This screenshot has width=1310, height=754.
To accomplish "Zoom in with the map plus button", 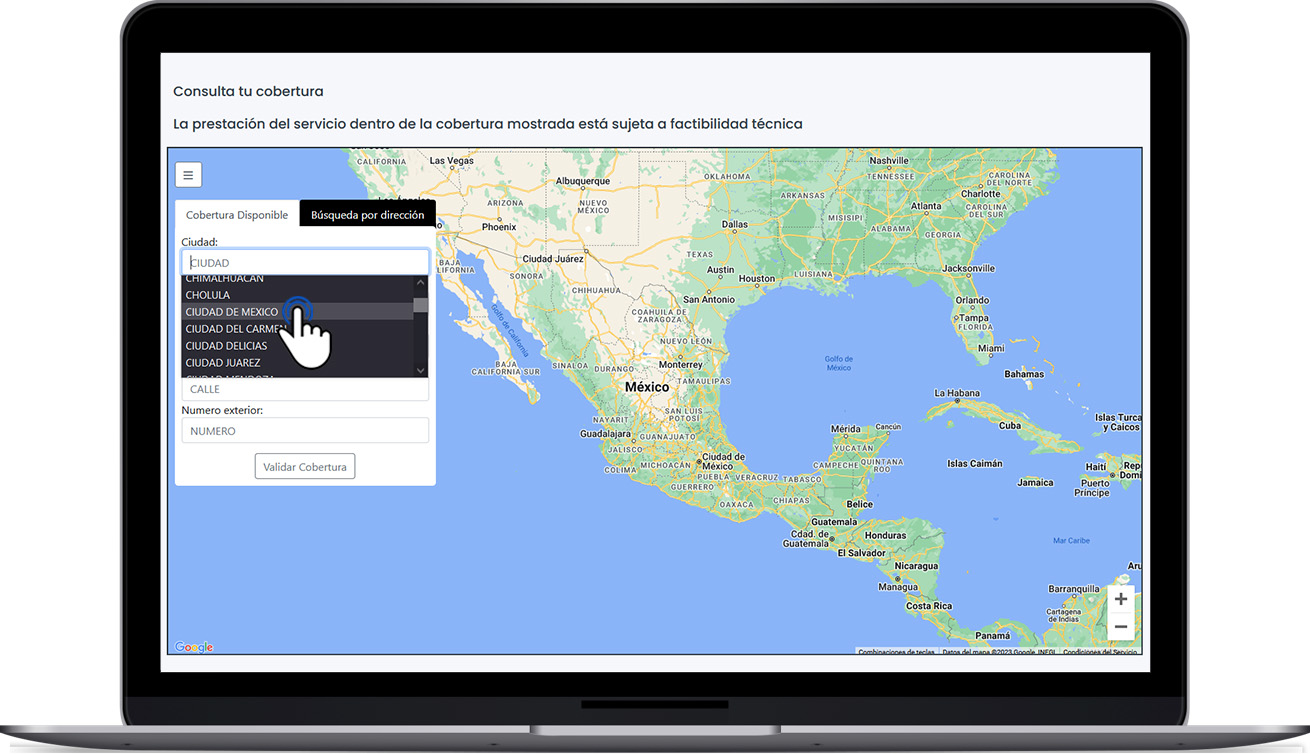I will click(x=1121, y=599).
